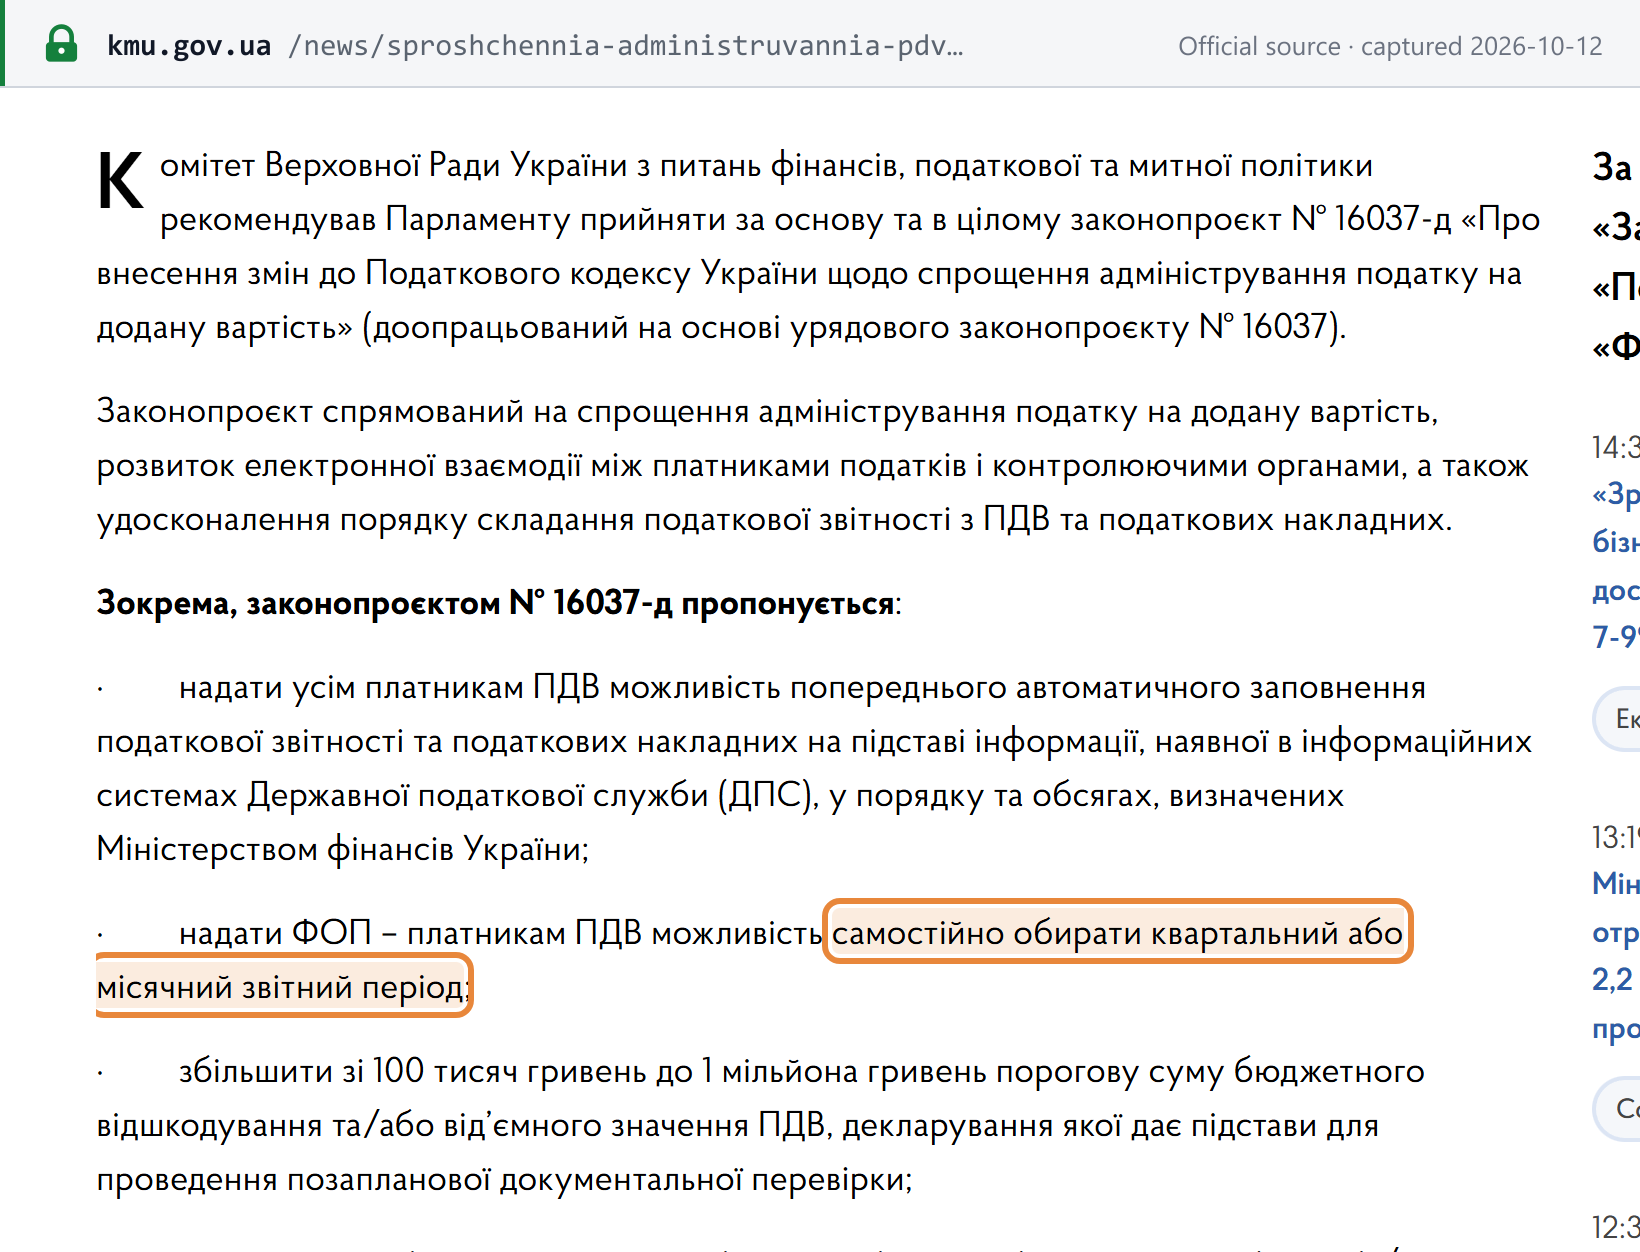The image size is (1640, 1252).
Task: Click the URL path /news/sproshchennia-administruvannia-pdv…
Action: tap(626, 46)
